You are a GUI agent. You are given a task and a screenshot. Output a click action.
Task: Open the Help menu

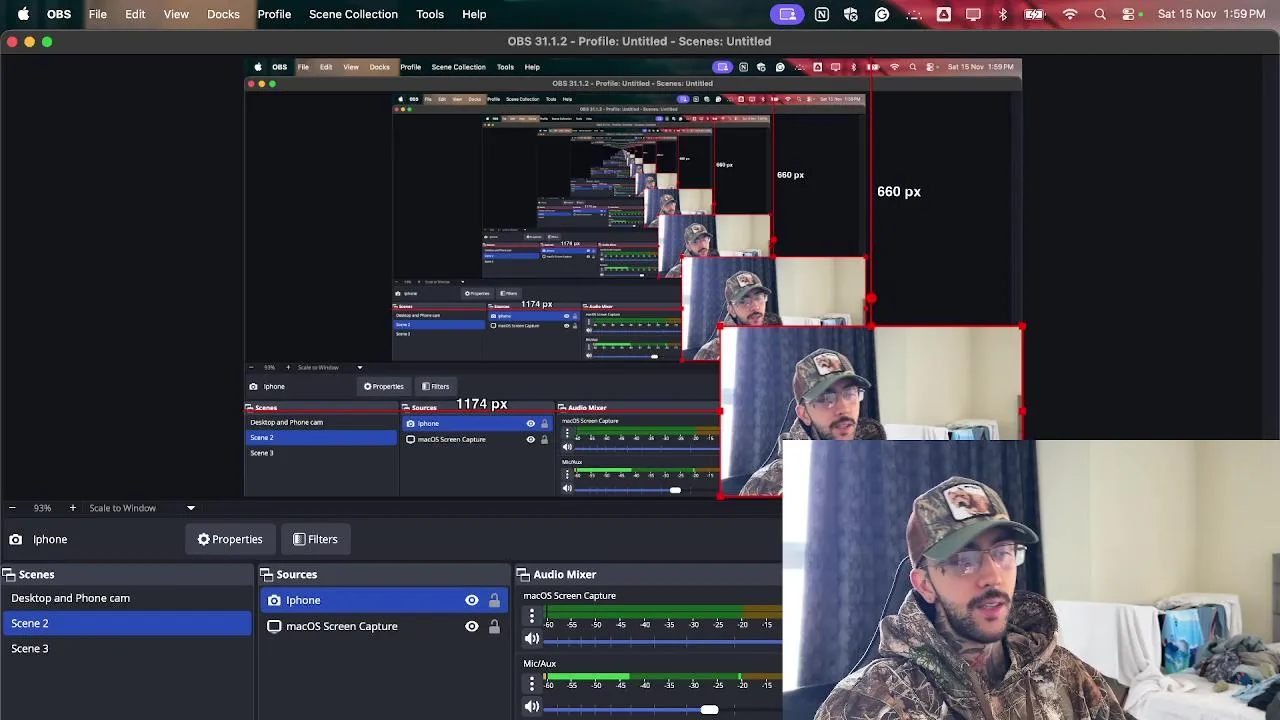click(x=474, y=14)
